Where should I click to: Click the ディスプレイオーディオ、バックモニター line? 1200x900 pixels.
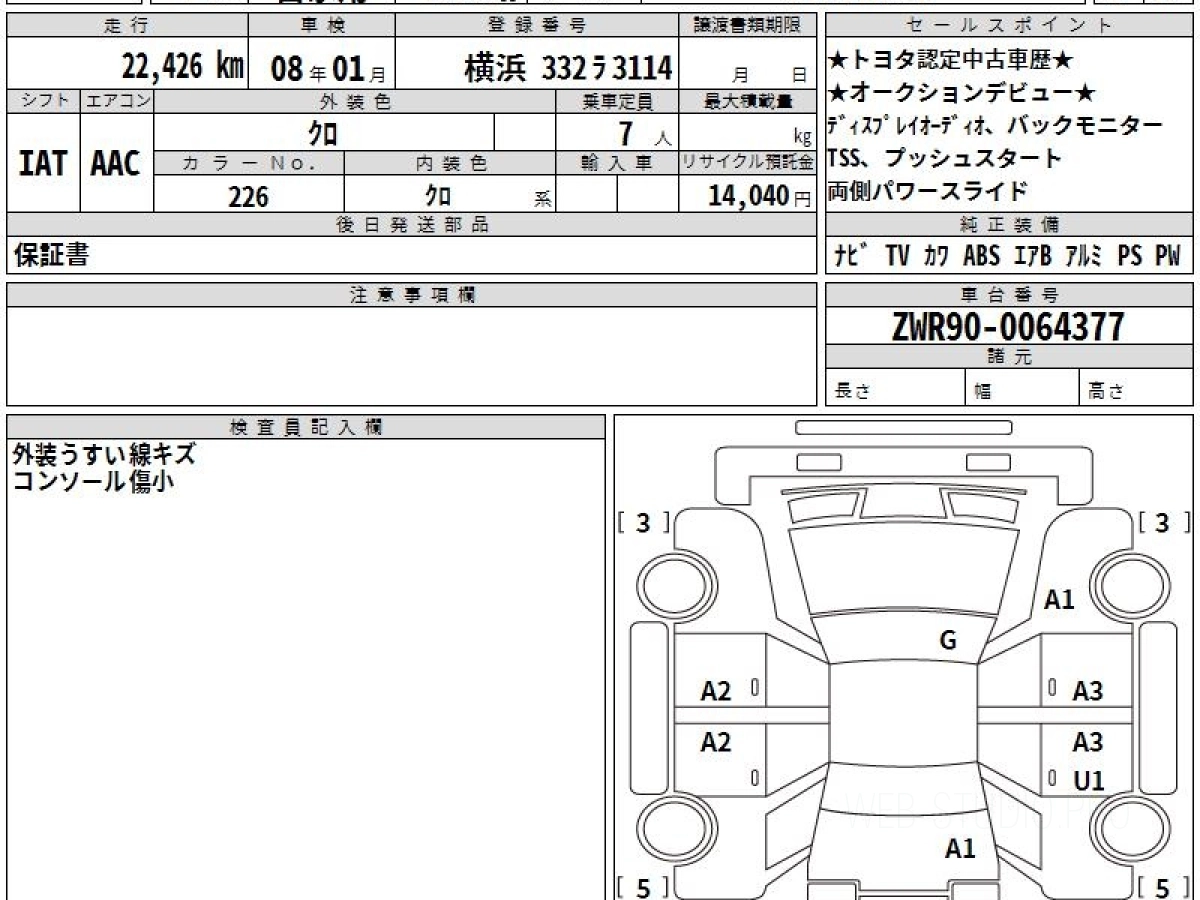[x=995, y=126]
